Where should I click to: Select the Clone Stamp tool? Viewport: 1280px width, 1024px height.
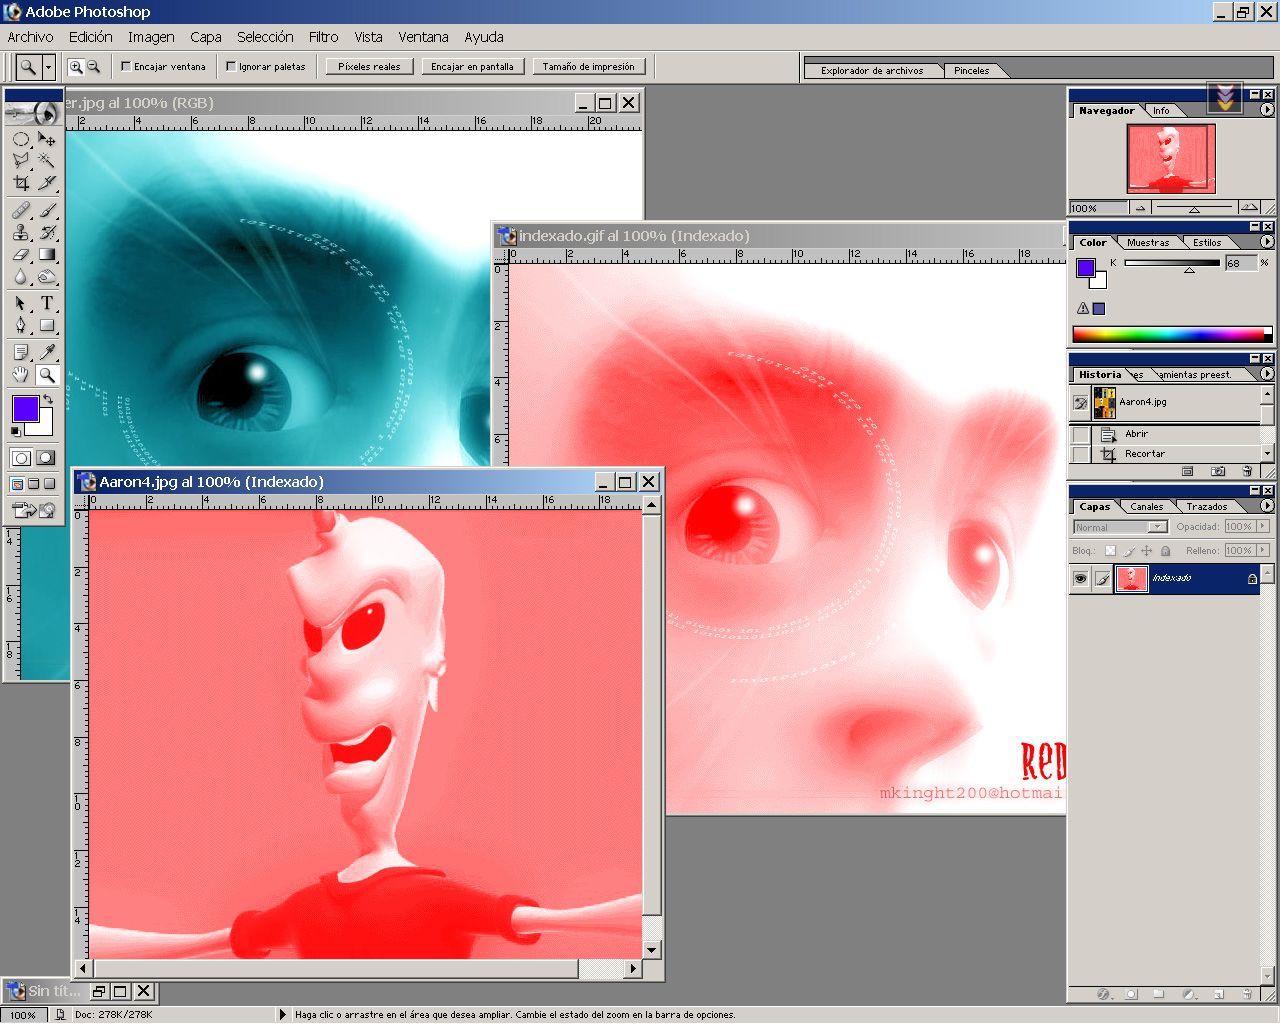[x=21, y=233]
